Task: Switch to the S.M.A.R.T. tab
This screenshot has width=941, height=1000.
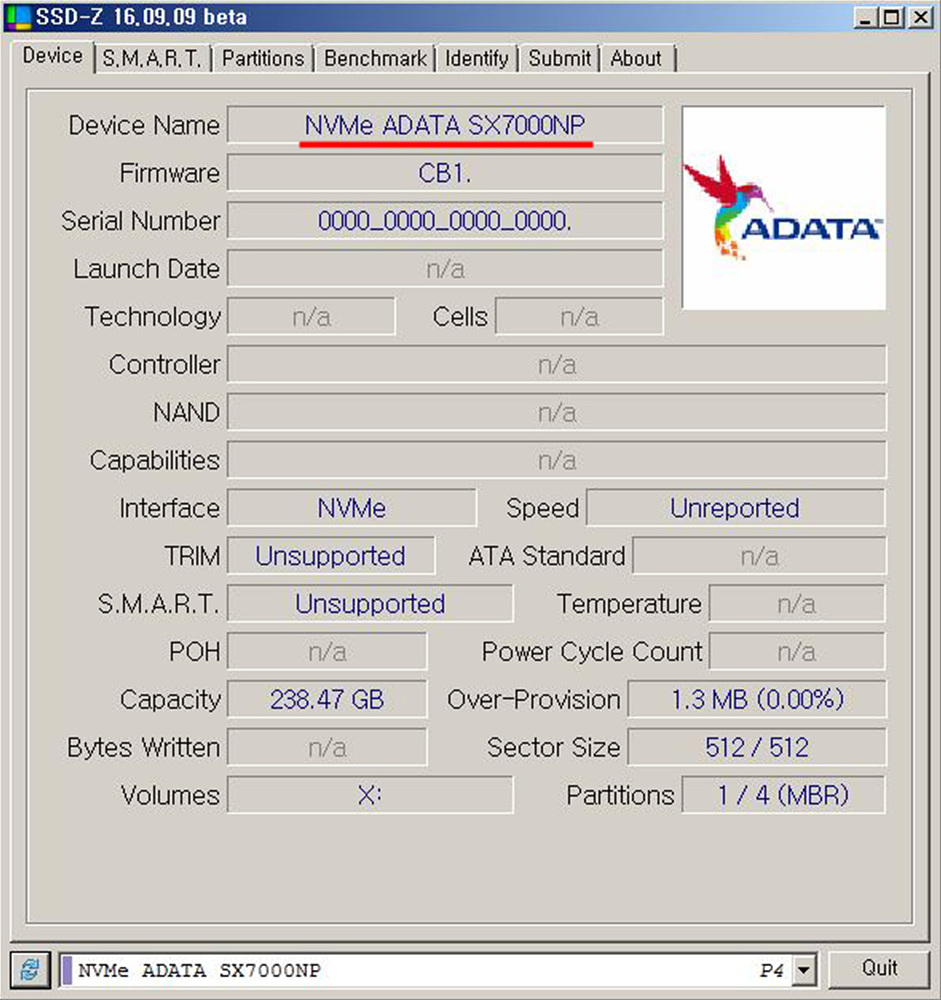Action: pyautogui.click(x=152, y=58)
